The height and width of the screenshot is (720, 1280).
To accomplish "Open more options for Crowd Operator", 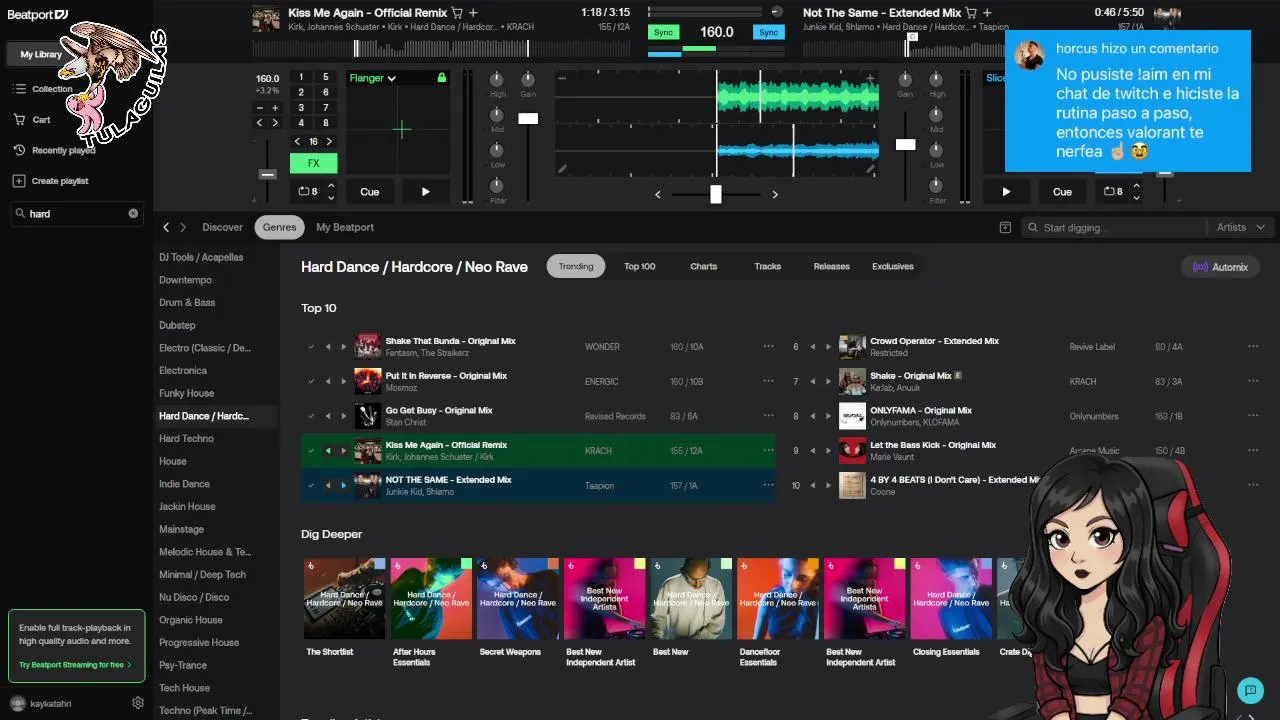I will [1253, 347].
